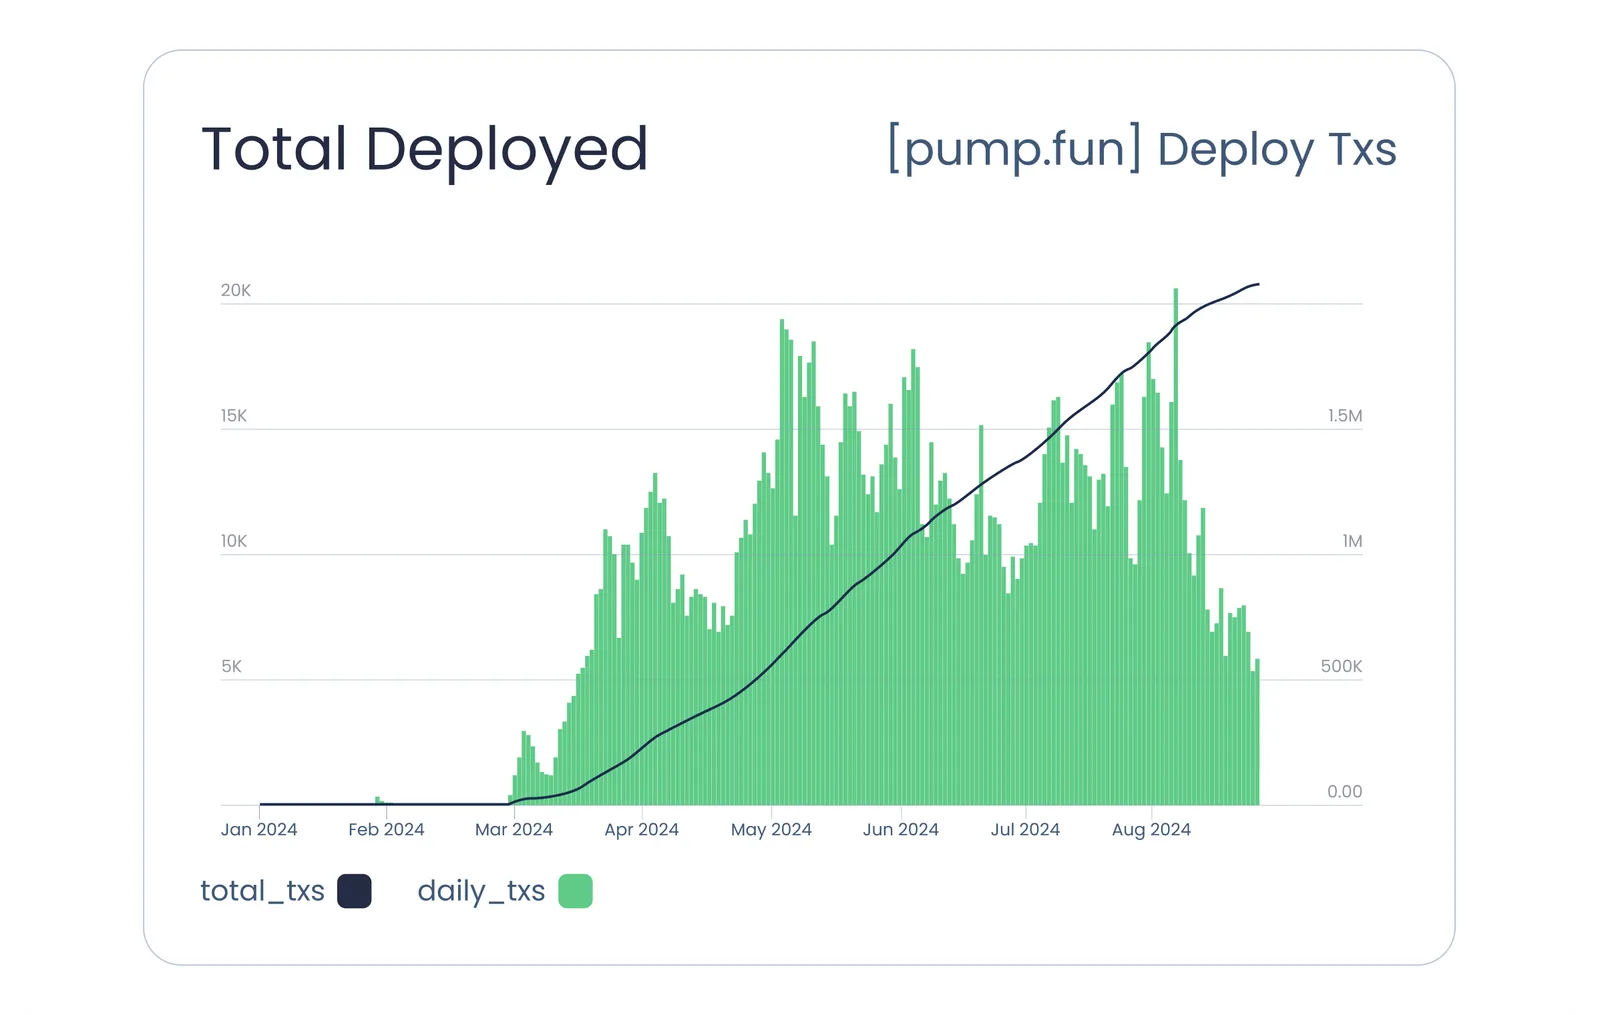This screenshot has width=1600, height=1015.
Task: Select the 'Feb 2024' x-axis label
Action: [386, 830]
